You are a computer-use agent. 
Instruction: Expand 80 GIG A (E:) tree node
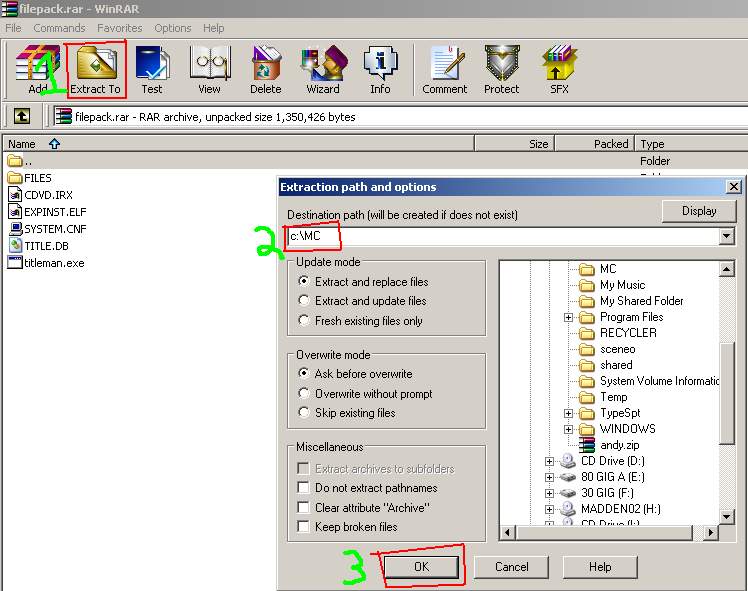click(549, 477)
